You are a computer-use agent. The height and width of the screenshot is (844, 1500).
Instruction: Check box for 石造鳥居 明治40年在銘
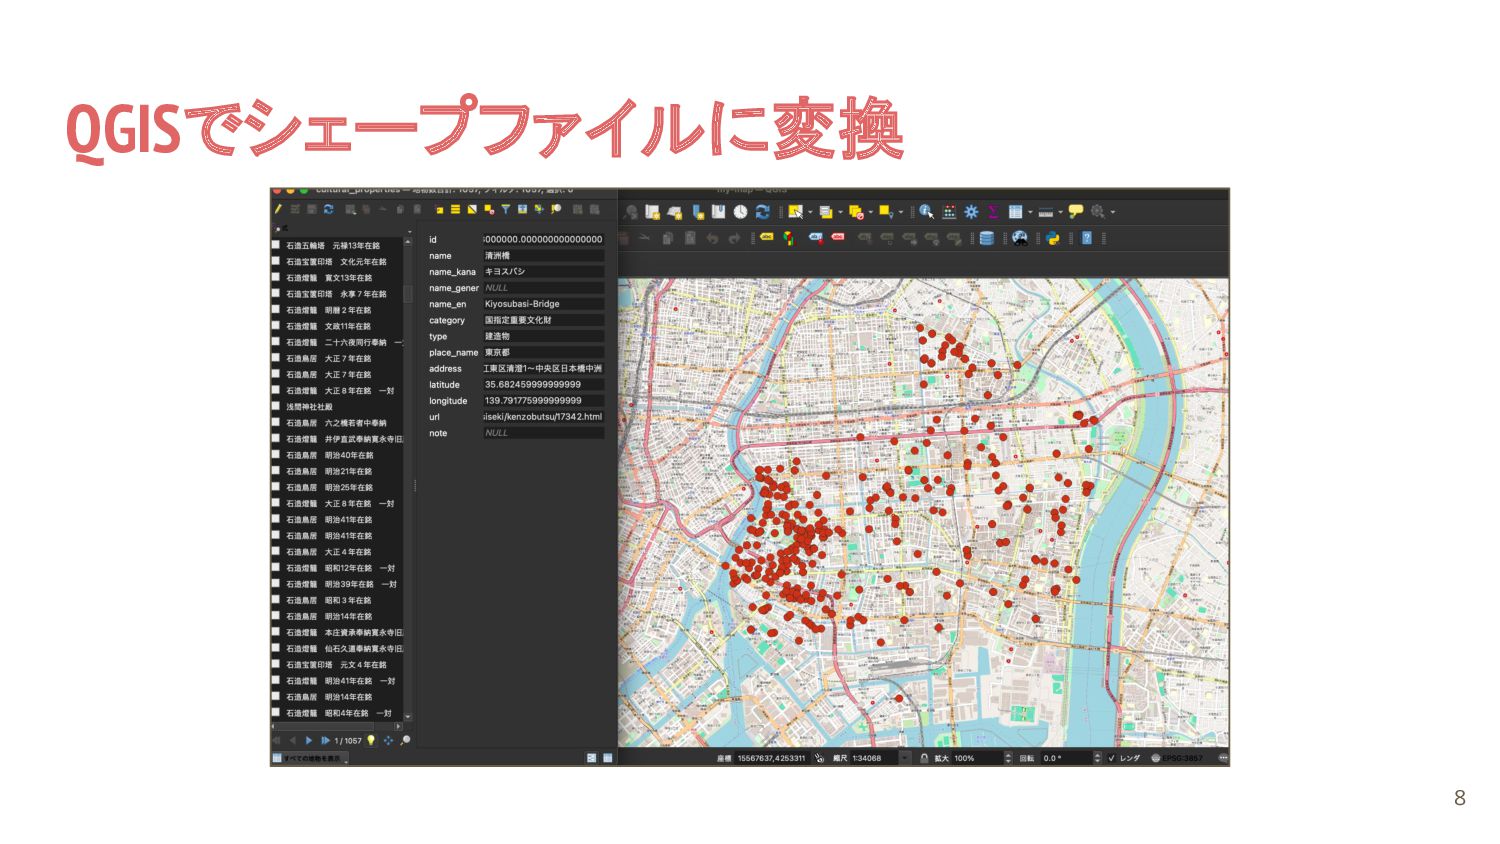pos(276,454)
